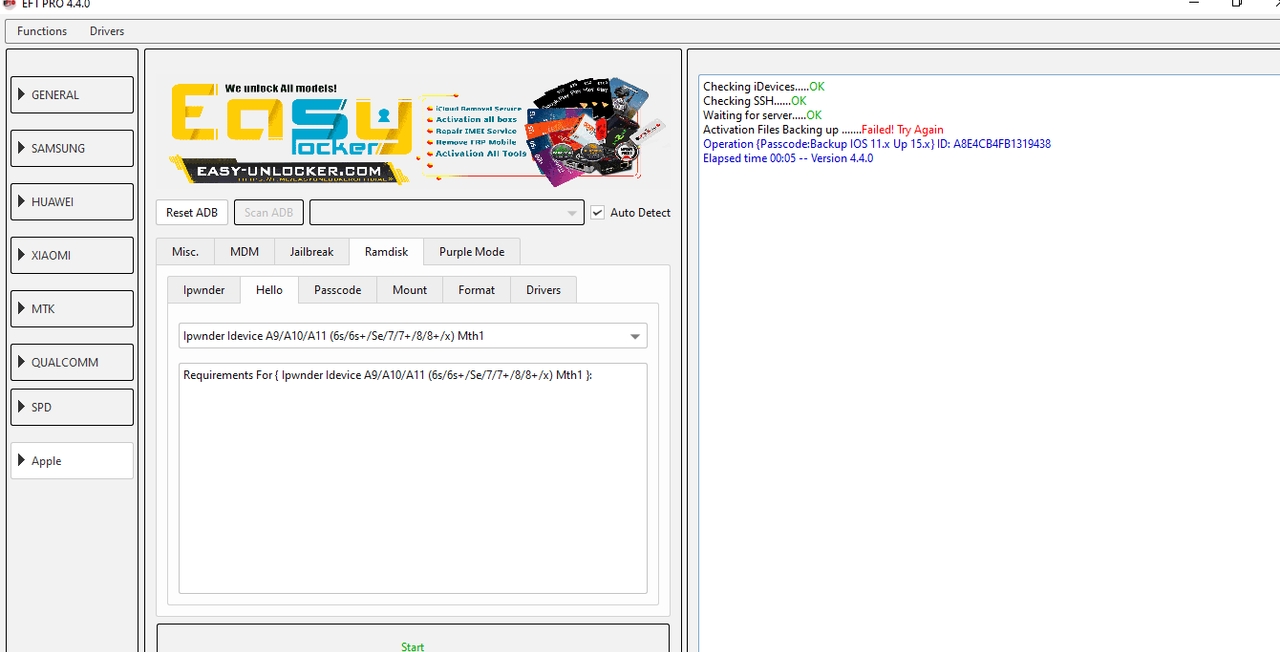Click inside the Requirements text area

413,478
